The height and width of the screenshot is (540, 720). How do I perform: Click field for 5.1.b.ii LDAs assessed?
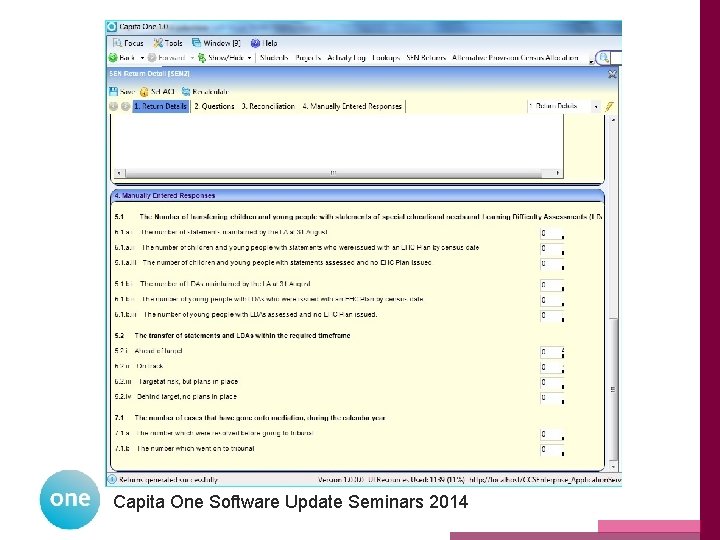(x=551, y=315)
